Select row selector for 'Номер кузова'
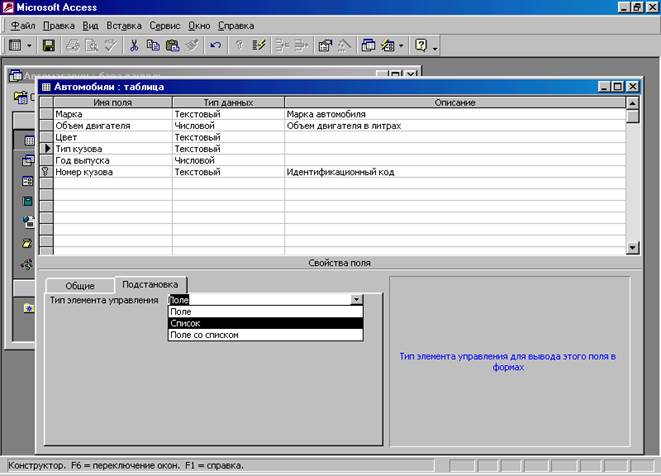Viewport: 661px width, 476px height. (x=45, y=172)
